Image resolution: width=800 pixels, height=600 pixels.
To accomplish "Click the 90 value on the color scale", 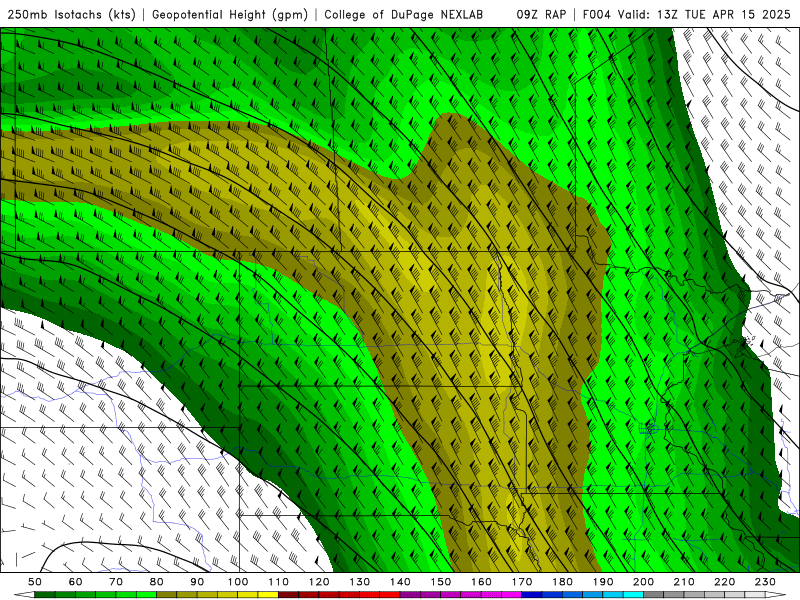I will click(197, 582).
